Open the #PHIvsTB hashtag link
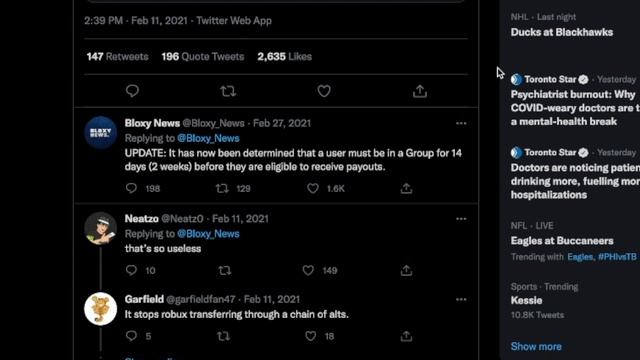 click(x=617, y=257)
